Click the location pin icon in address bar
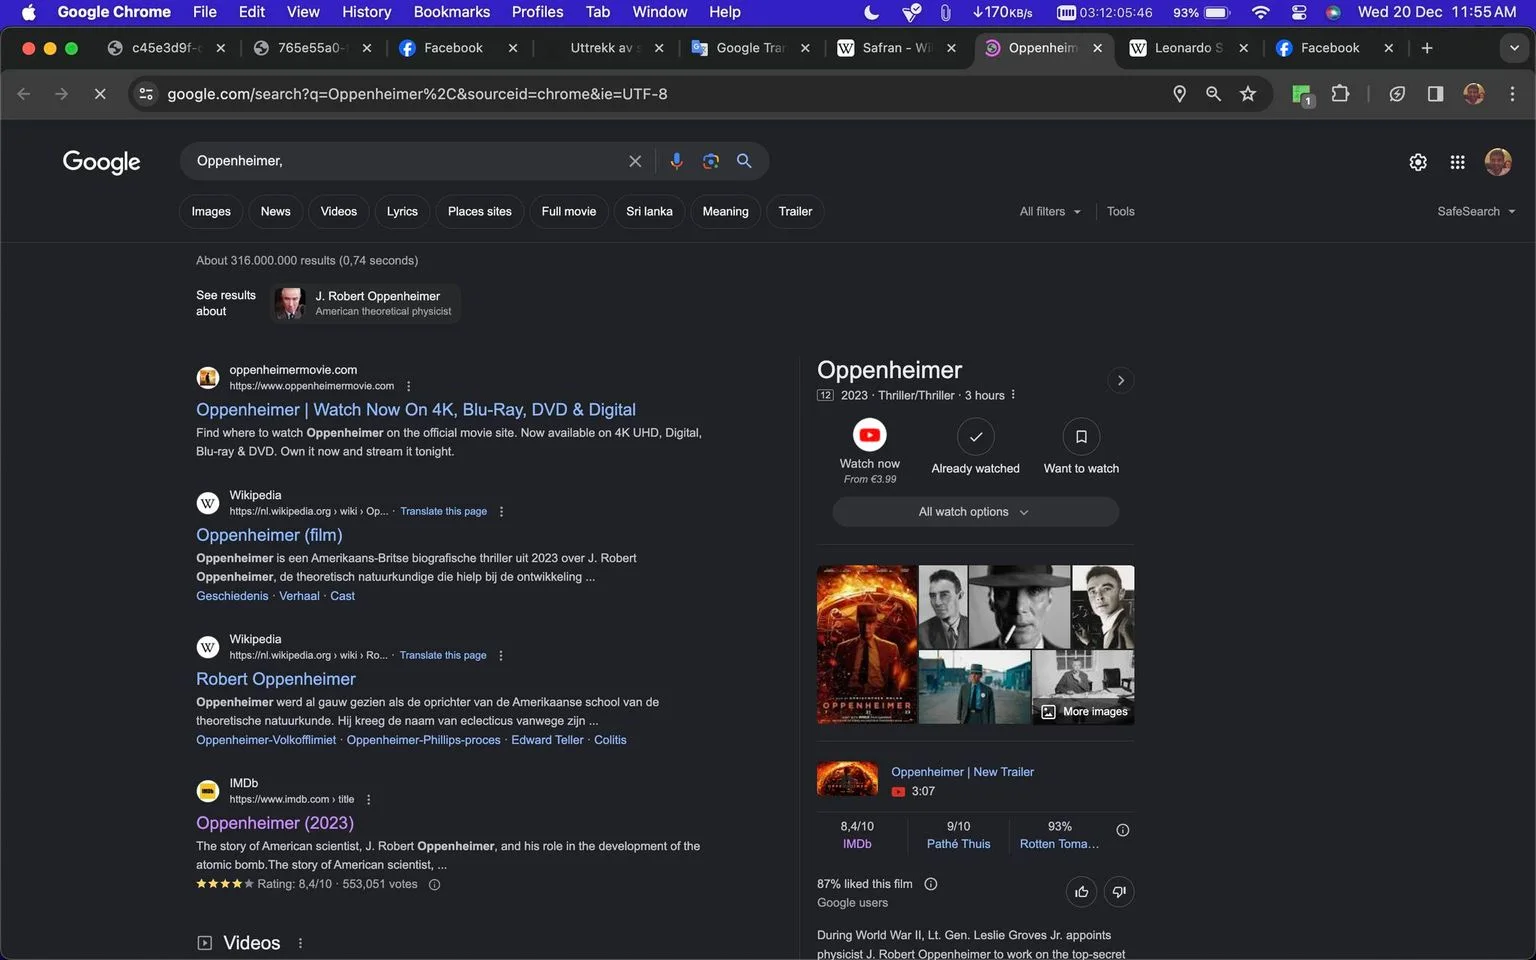This screenshot has height=960, width=1536. click(x=1180, y=94)
